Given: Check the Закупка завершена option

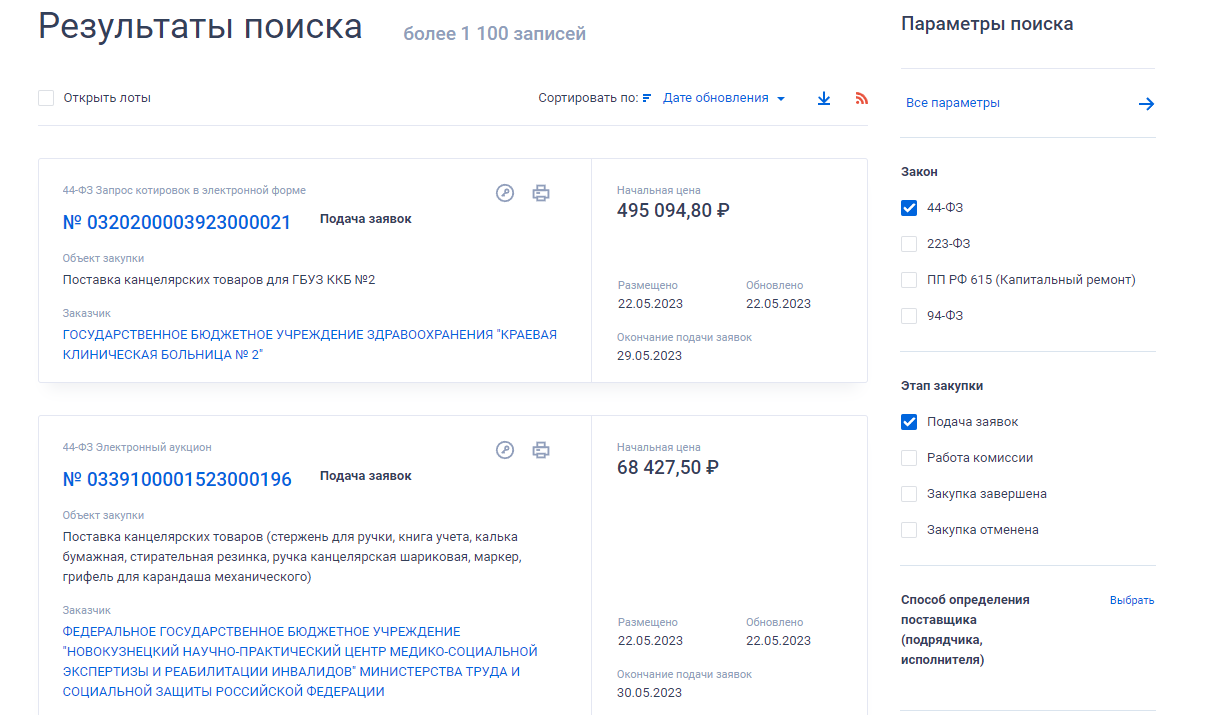Looking at the screenshot, I should click(x=909, y=493).
